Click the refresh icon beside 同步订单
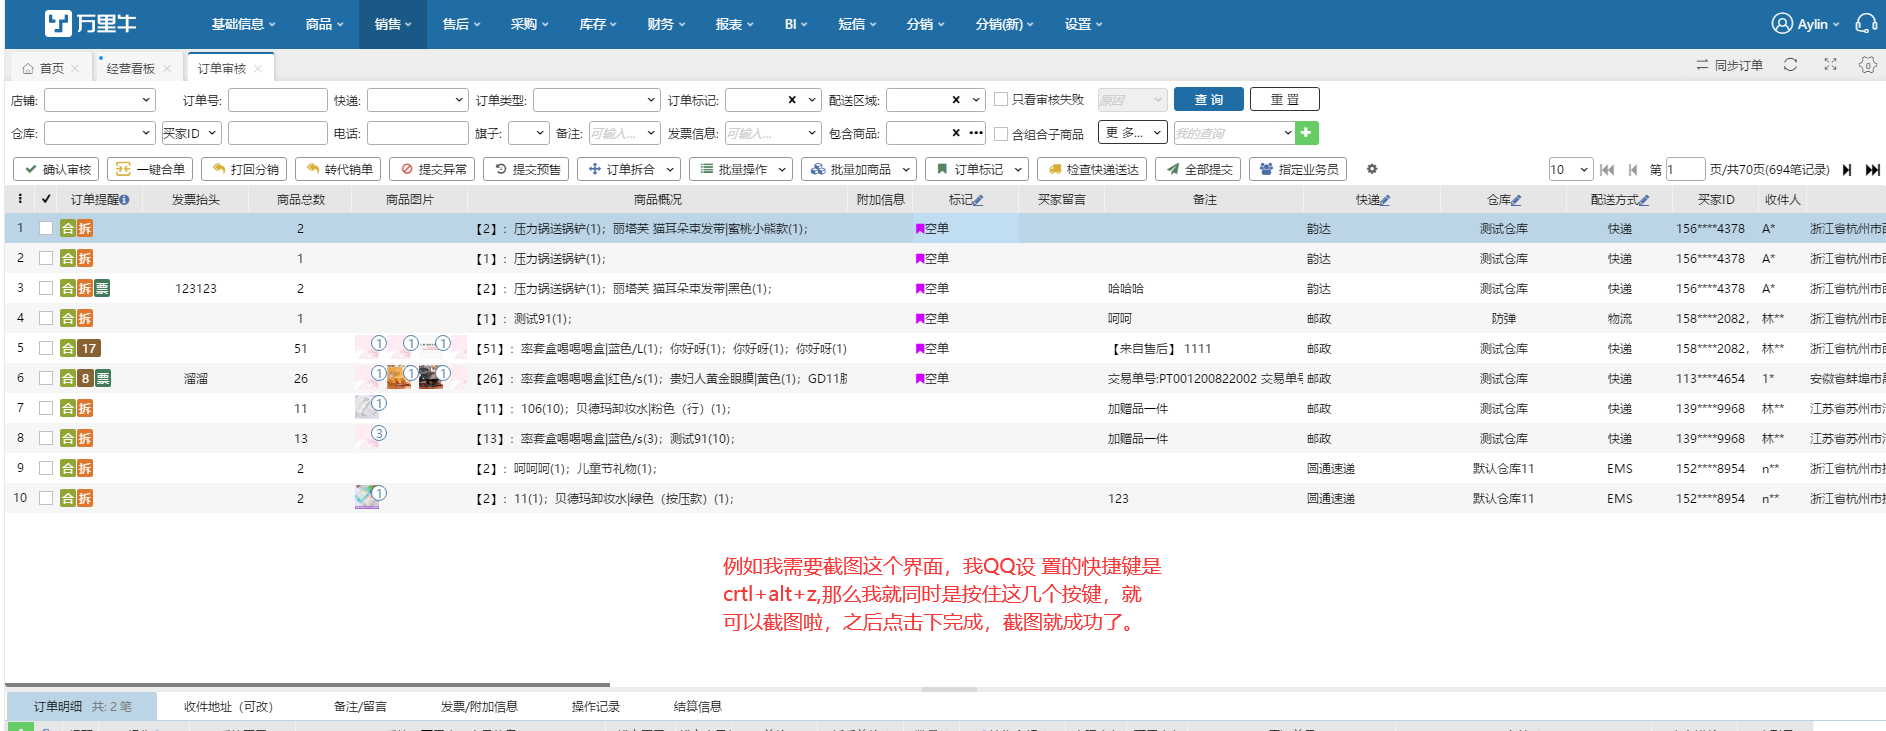The height and width of the screenshot is (731, 1886). pyautogui.click(x=1790, y=65)
